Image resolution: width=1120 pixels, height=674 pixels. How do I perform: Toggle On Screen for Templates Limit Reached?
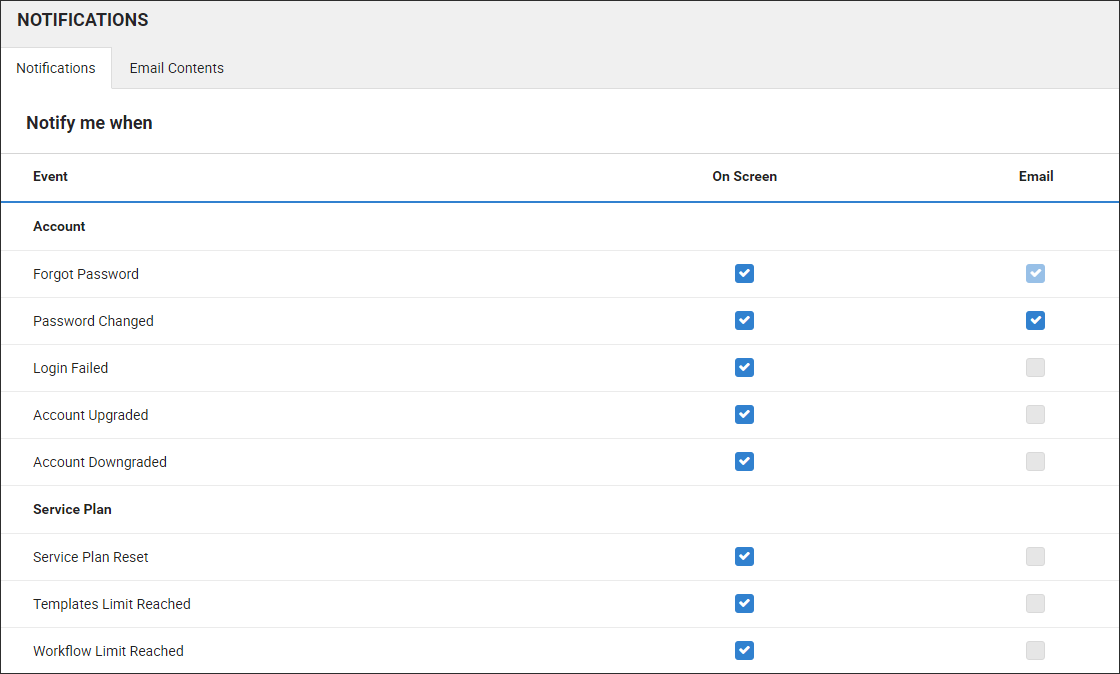point(744,604)
